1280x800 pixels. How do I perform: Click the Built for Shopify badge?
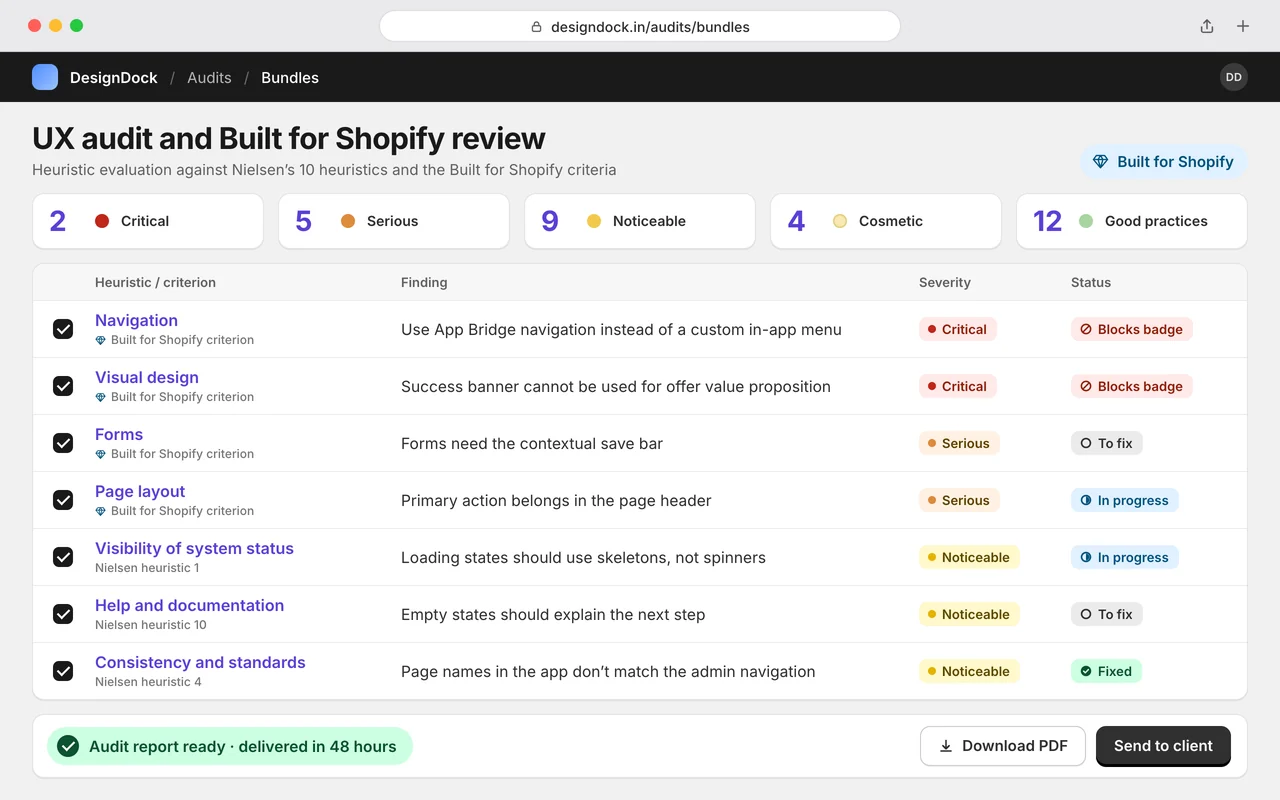coord(1164,161)
